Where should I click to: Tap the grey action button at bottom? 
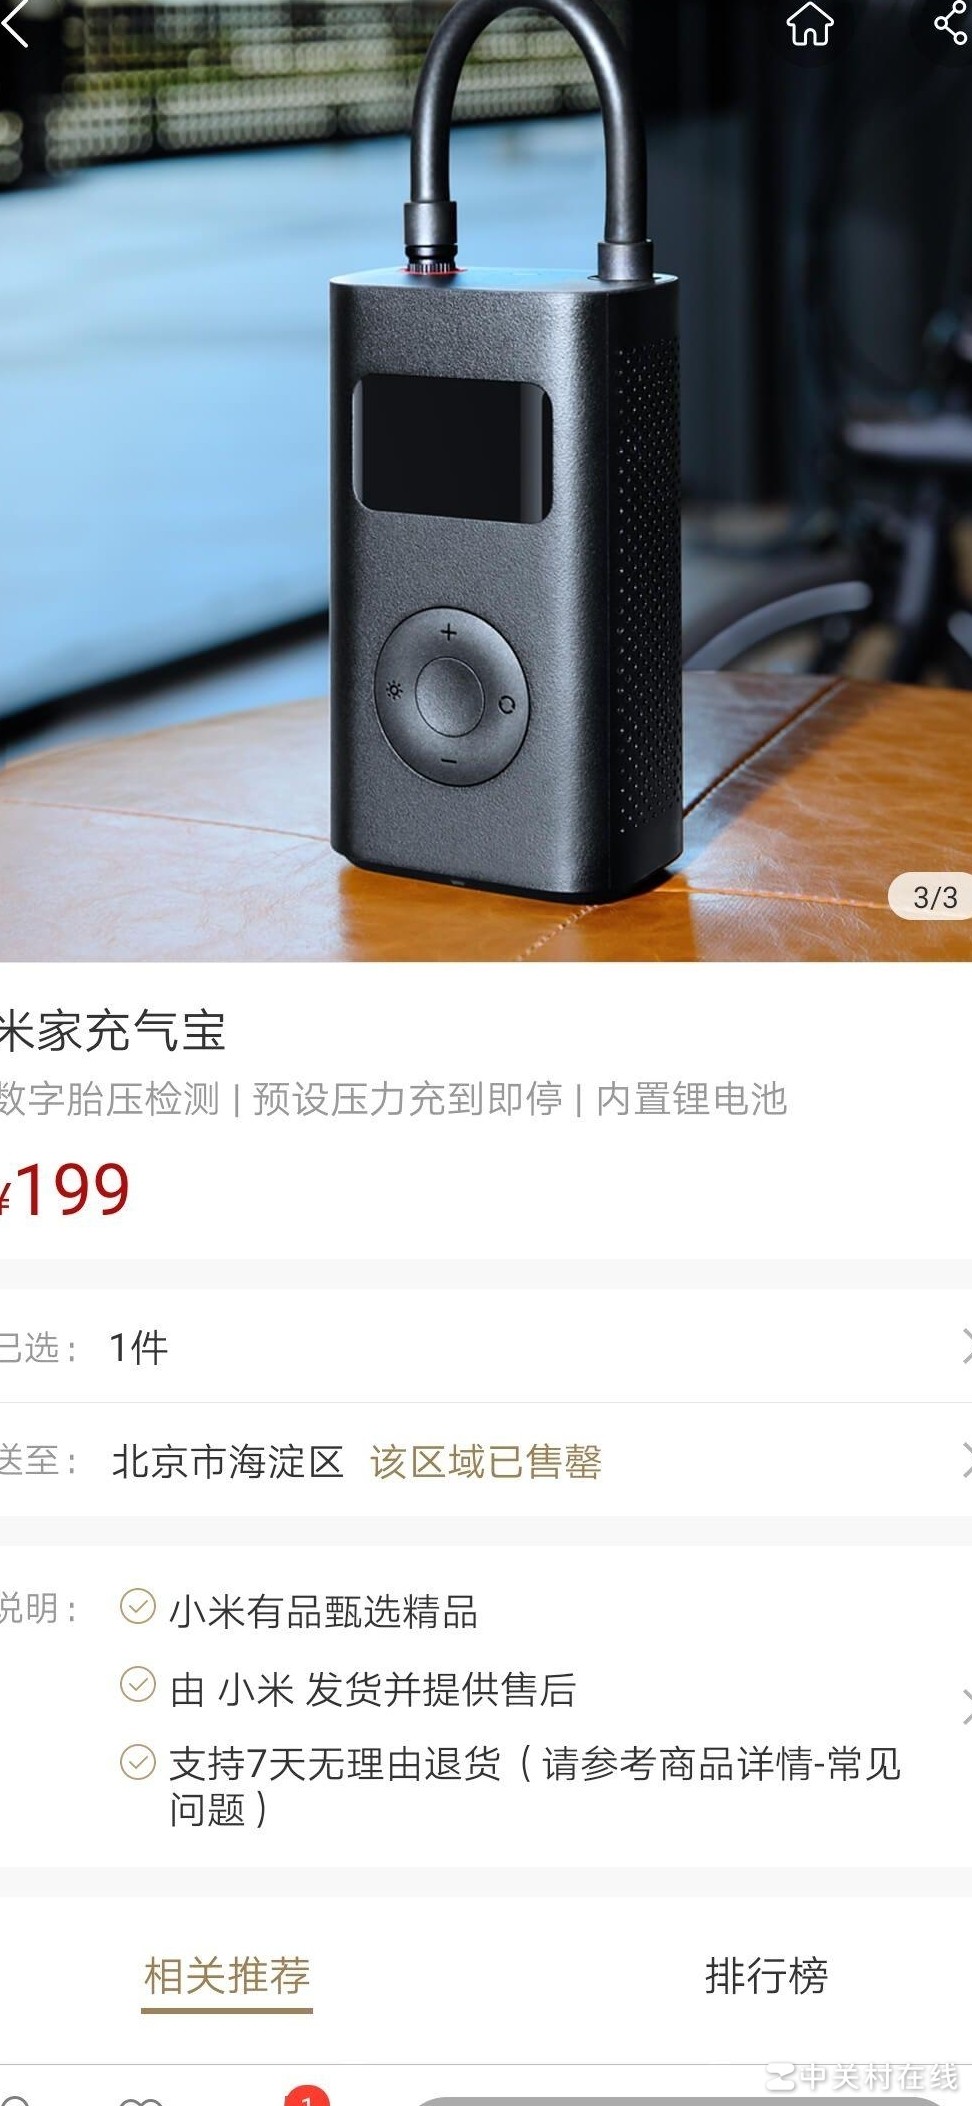[680, 2100]
